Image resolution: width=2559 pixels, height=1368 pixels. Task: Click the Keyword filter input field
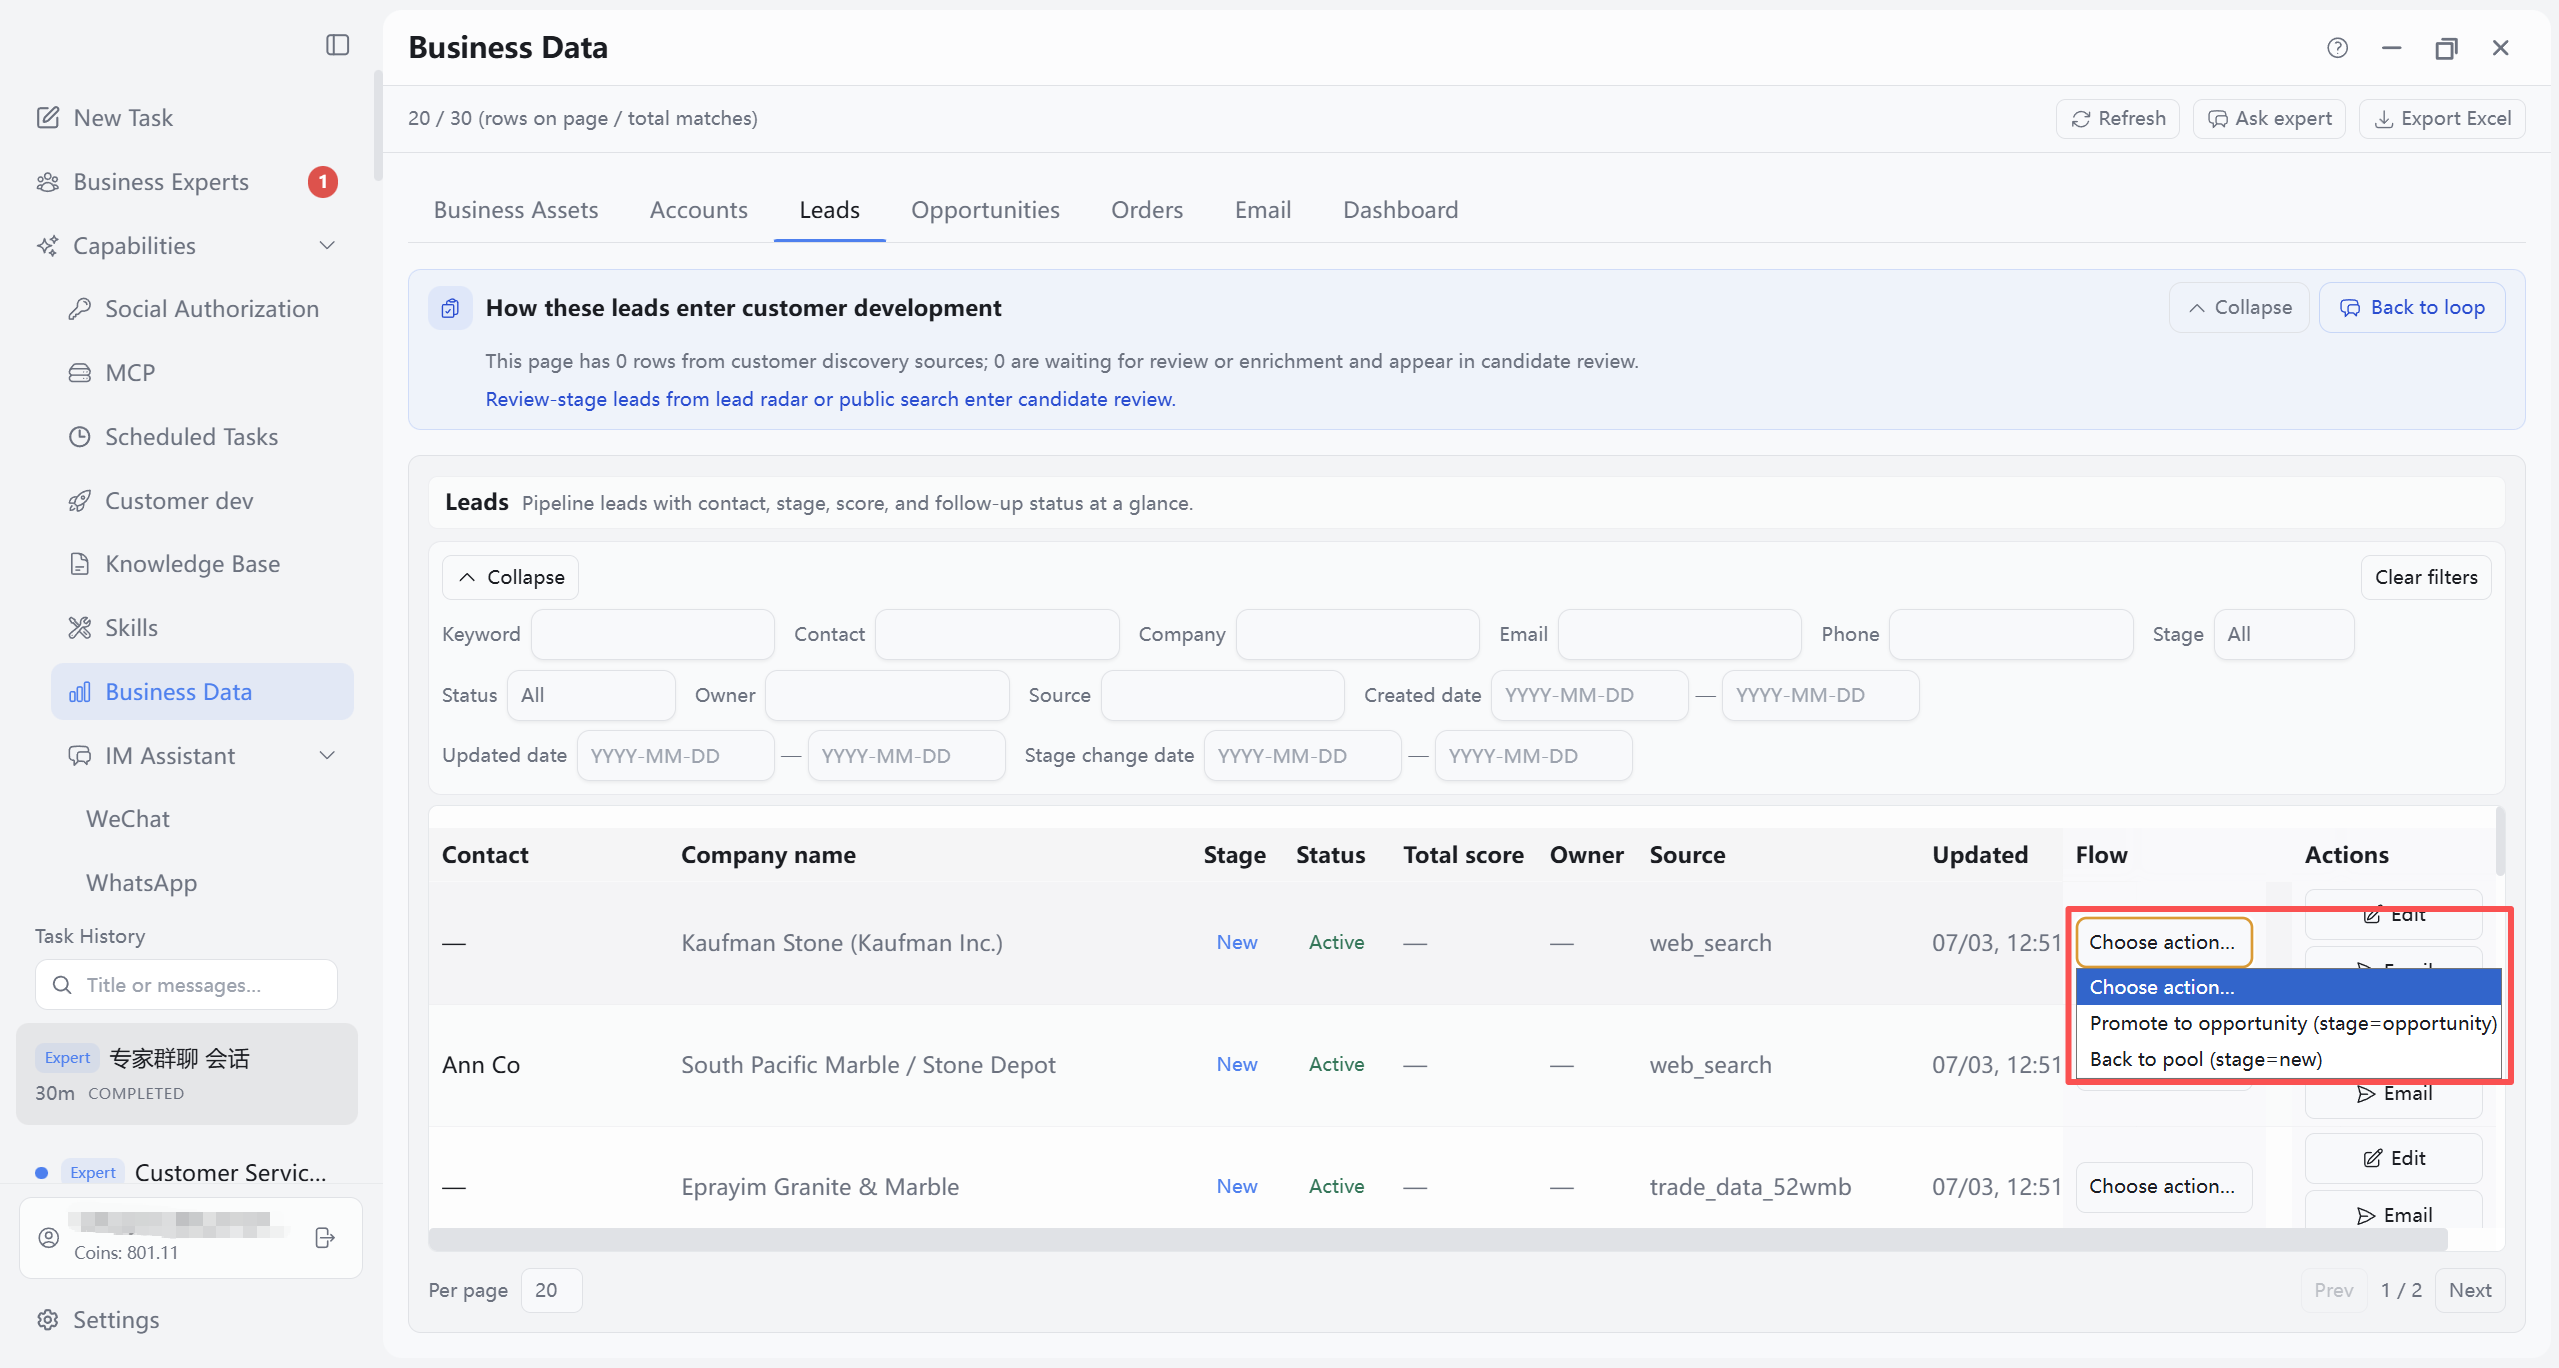tap(652, 635)
